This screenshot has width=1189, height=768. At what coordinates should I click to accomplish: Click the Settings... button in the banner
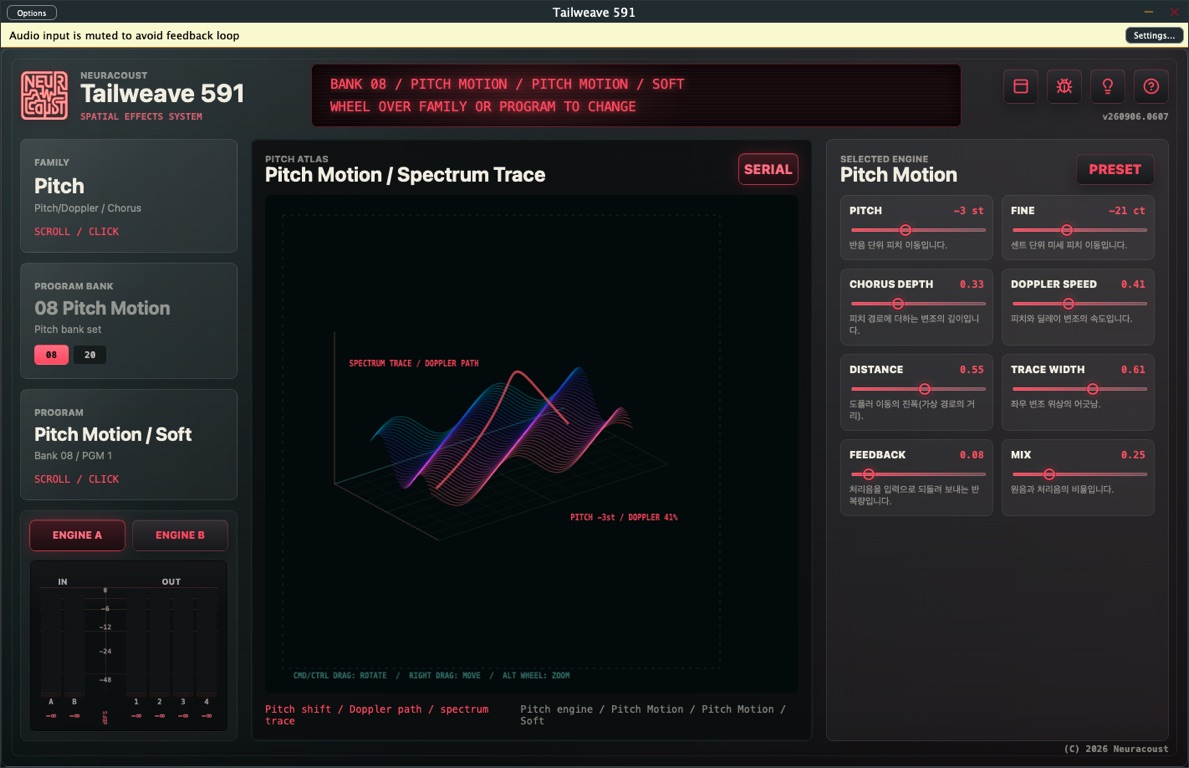click(x=1153, y=36)
